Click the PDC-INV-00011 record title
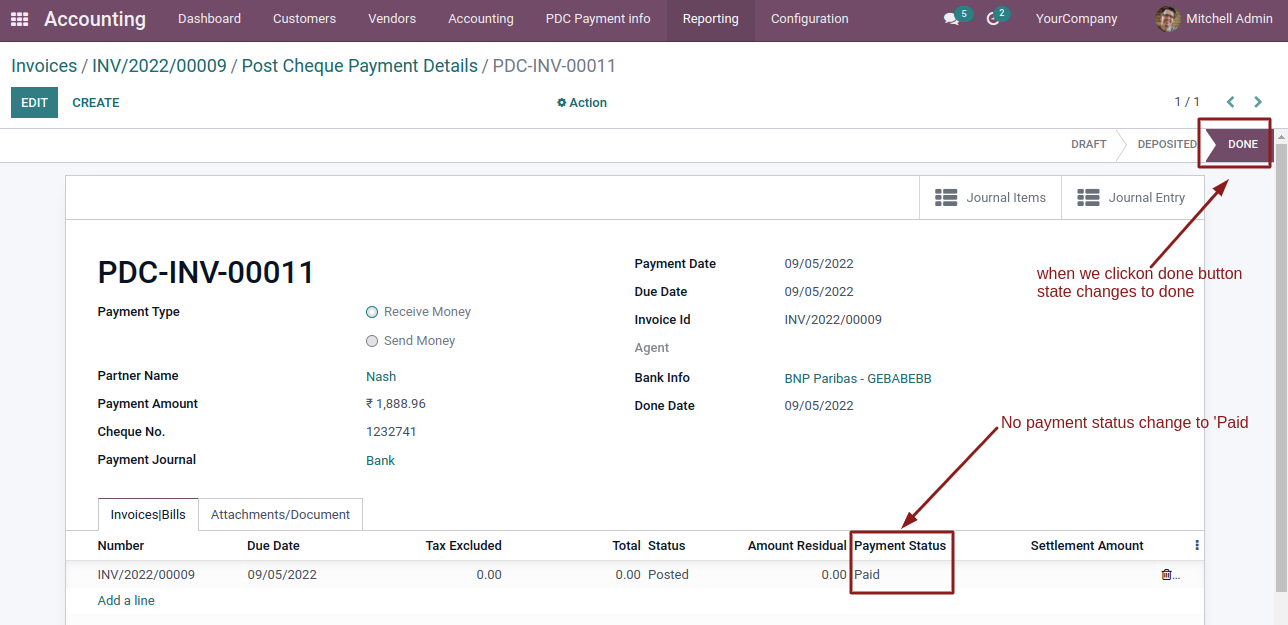The image size is (1288, 625). pos(206,272)
